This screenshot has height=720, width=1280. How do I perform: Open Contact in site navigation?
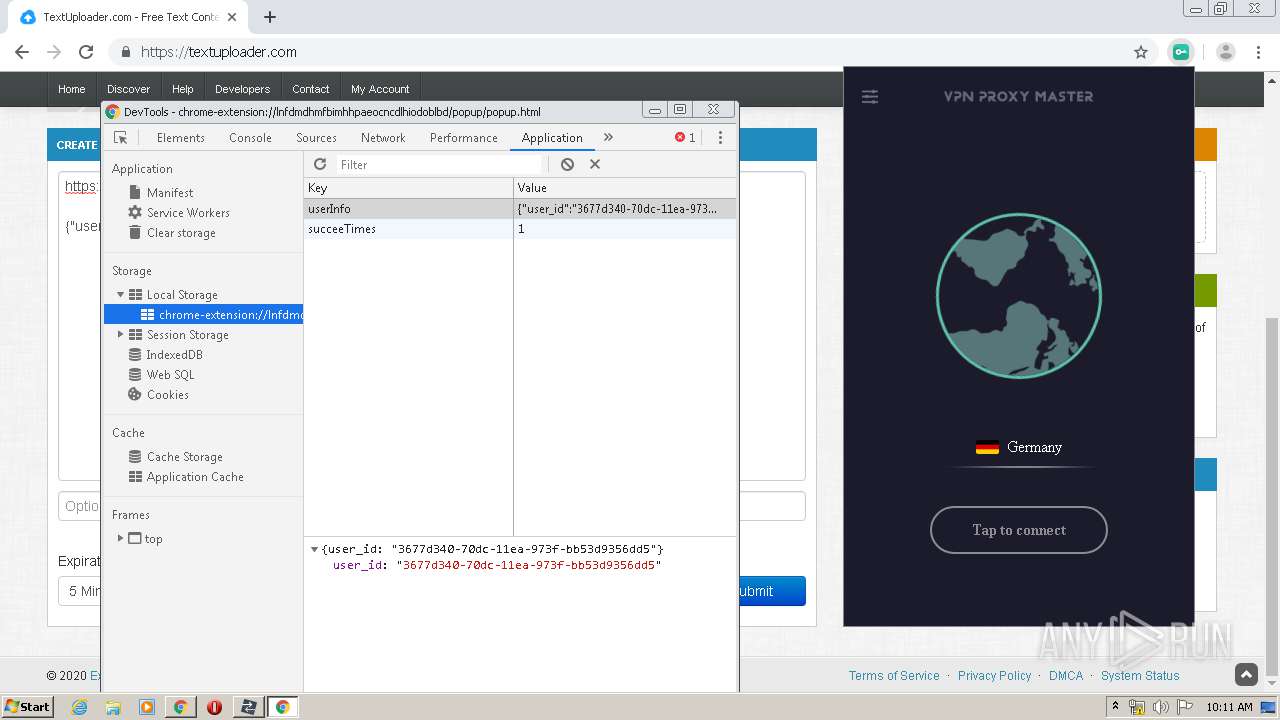(x=310, y=89)
